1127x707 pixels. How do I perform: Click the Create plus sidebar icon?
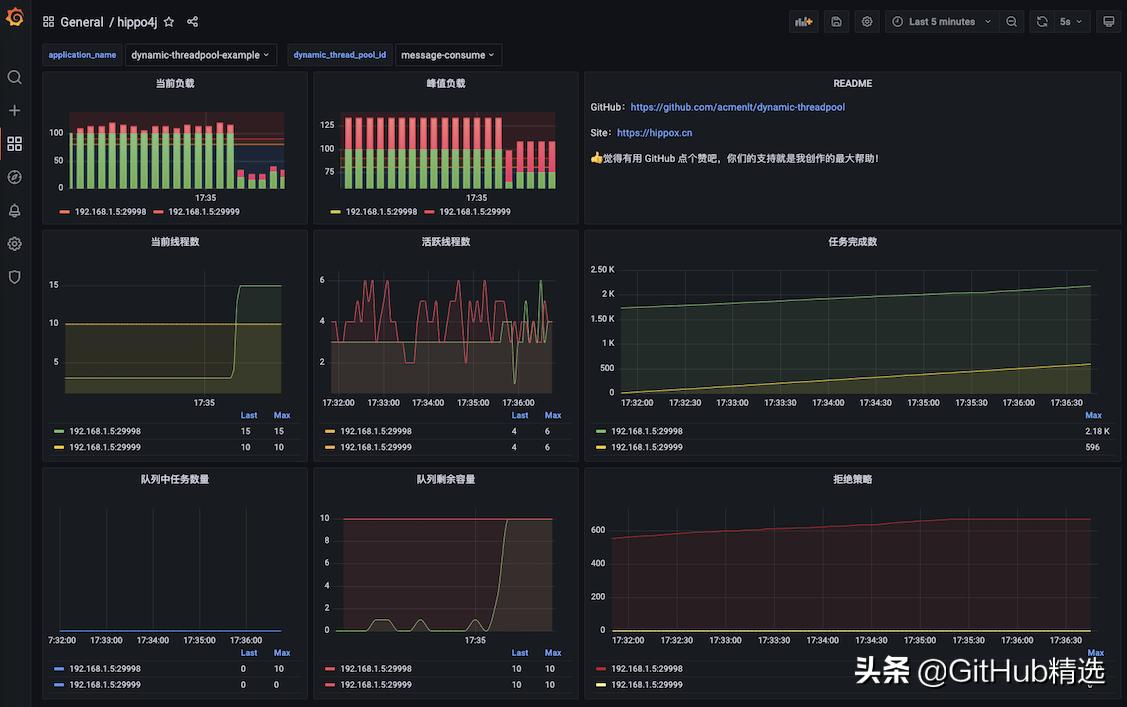pos(14,110)
